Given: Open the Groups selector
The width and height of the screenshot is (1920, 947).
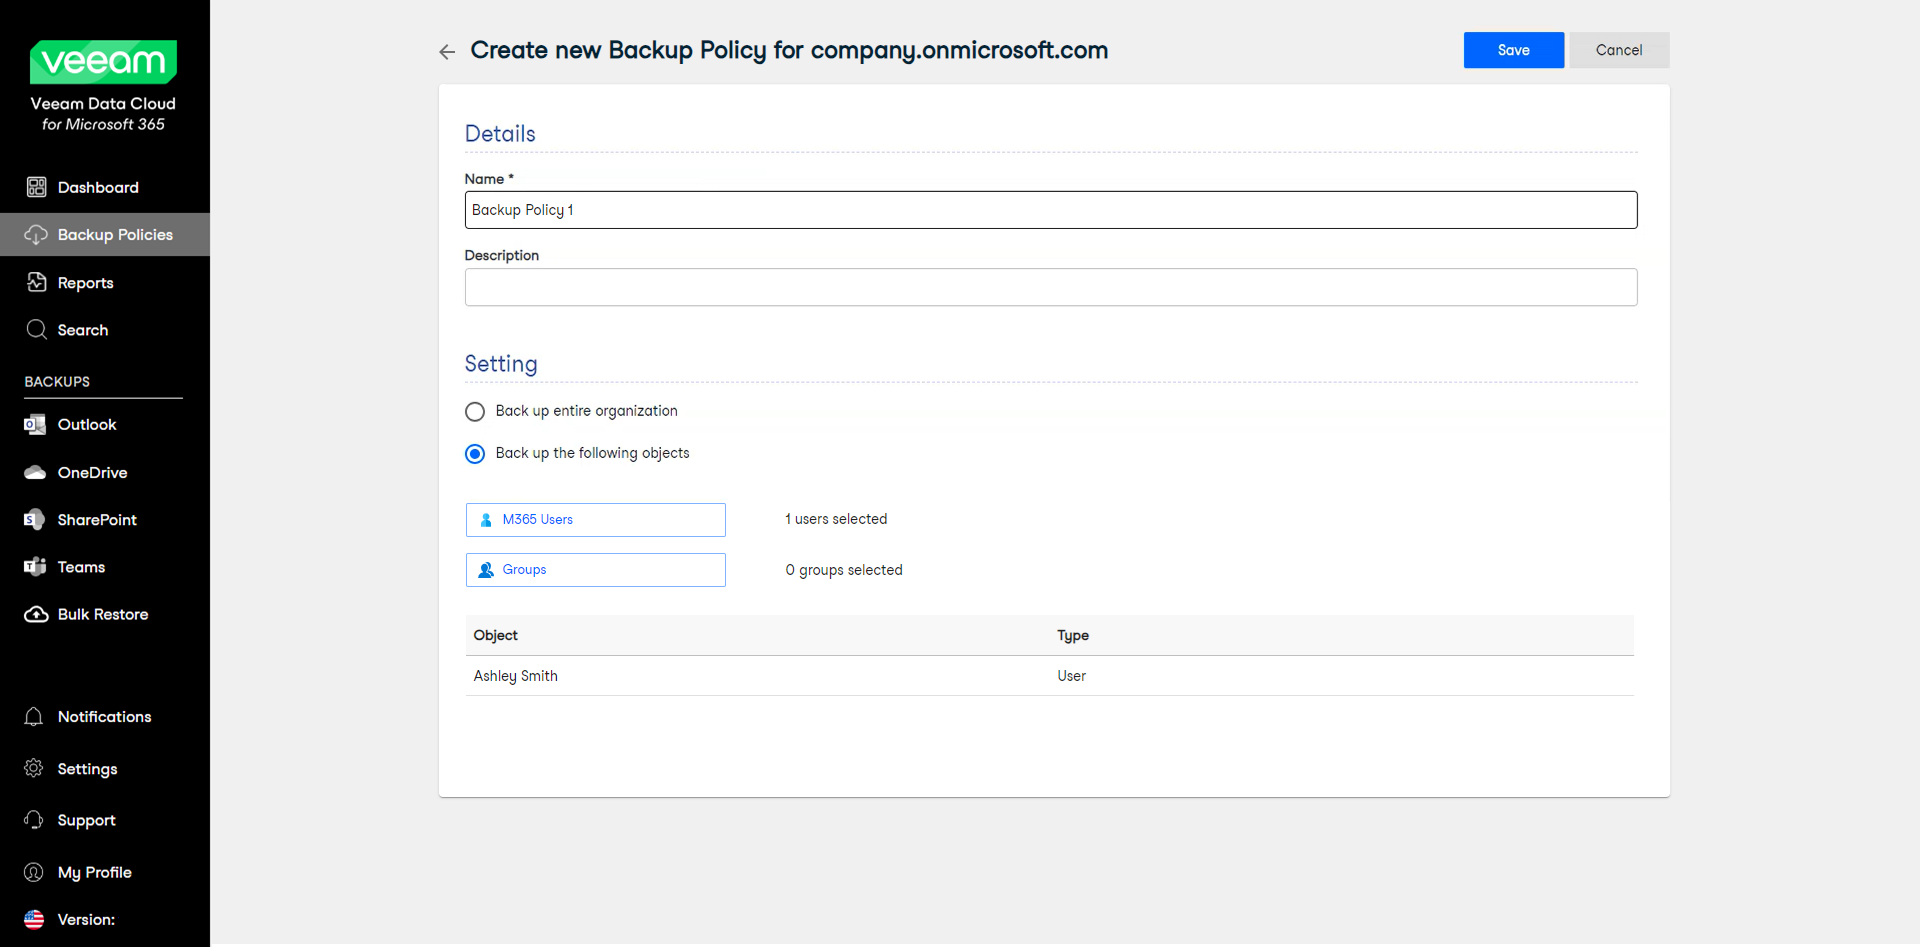Looking at the screenshot, I should 595,570.
